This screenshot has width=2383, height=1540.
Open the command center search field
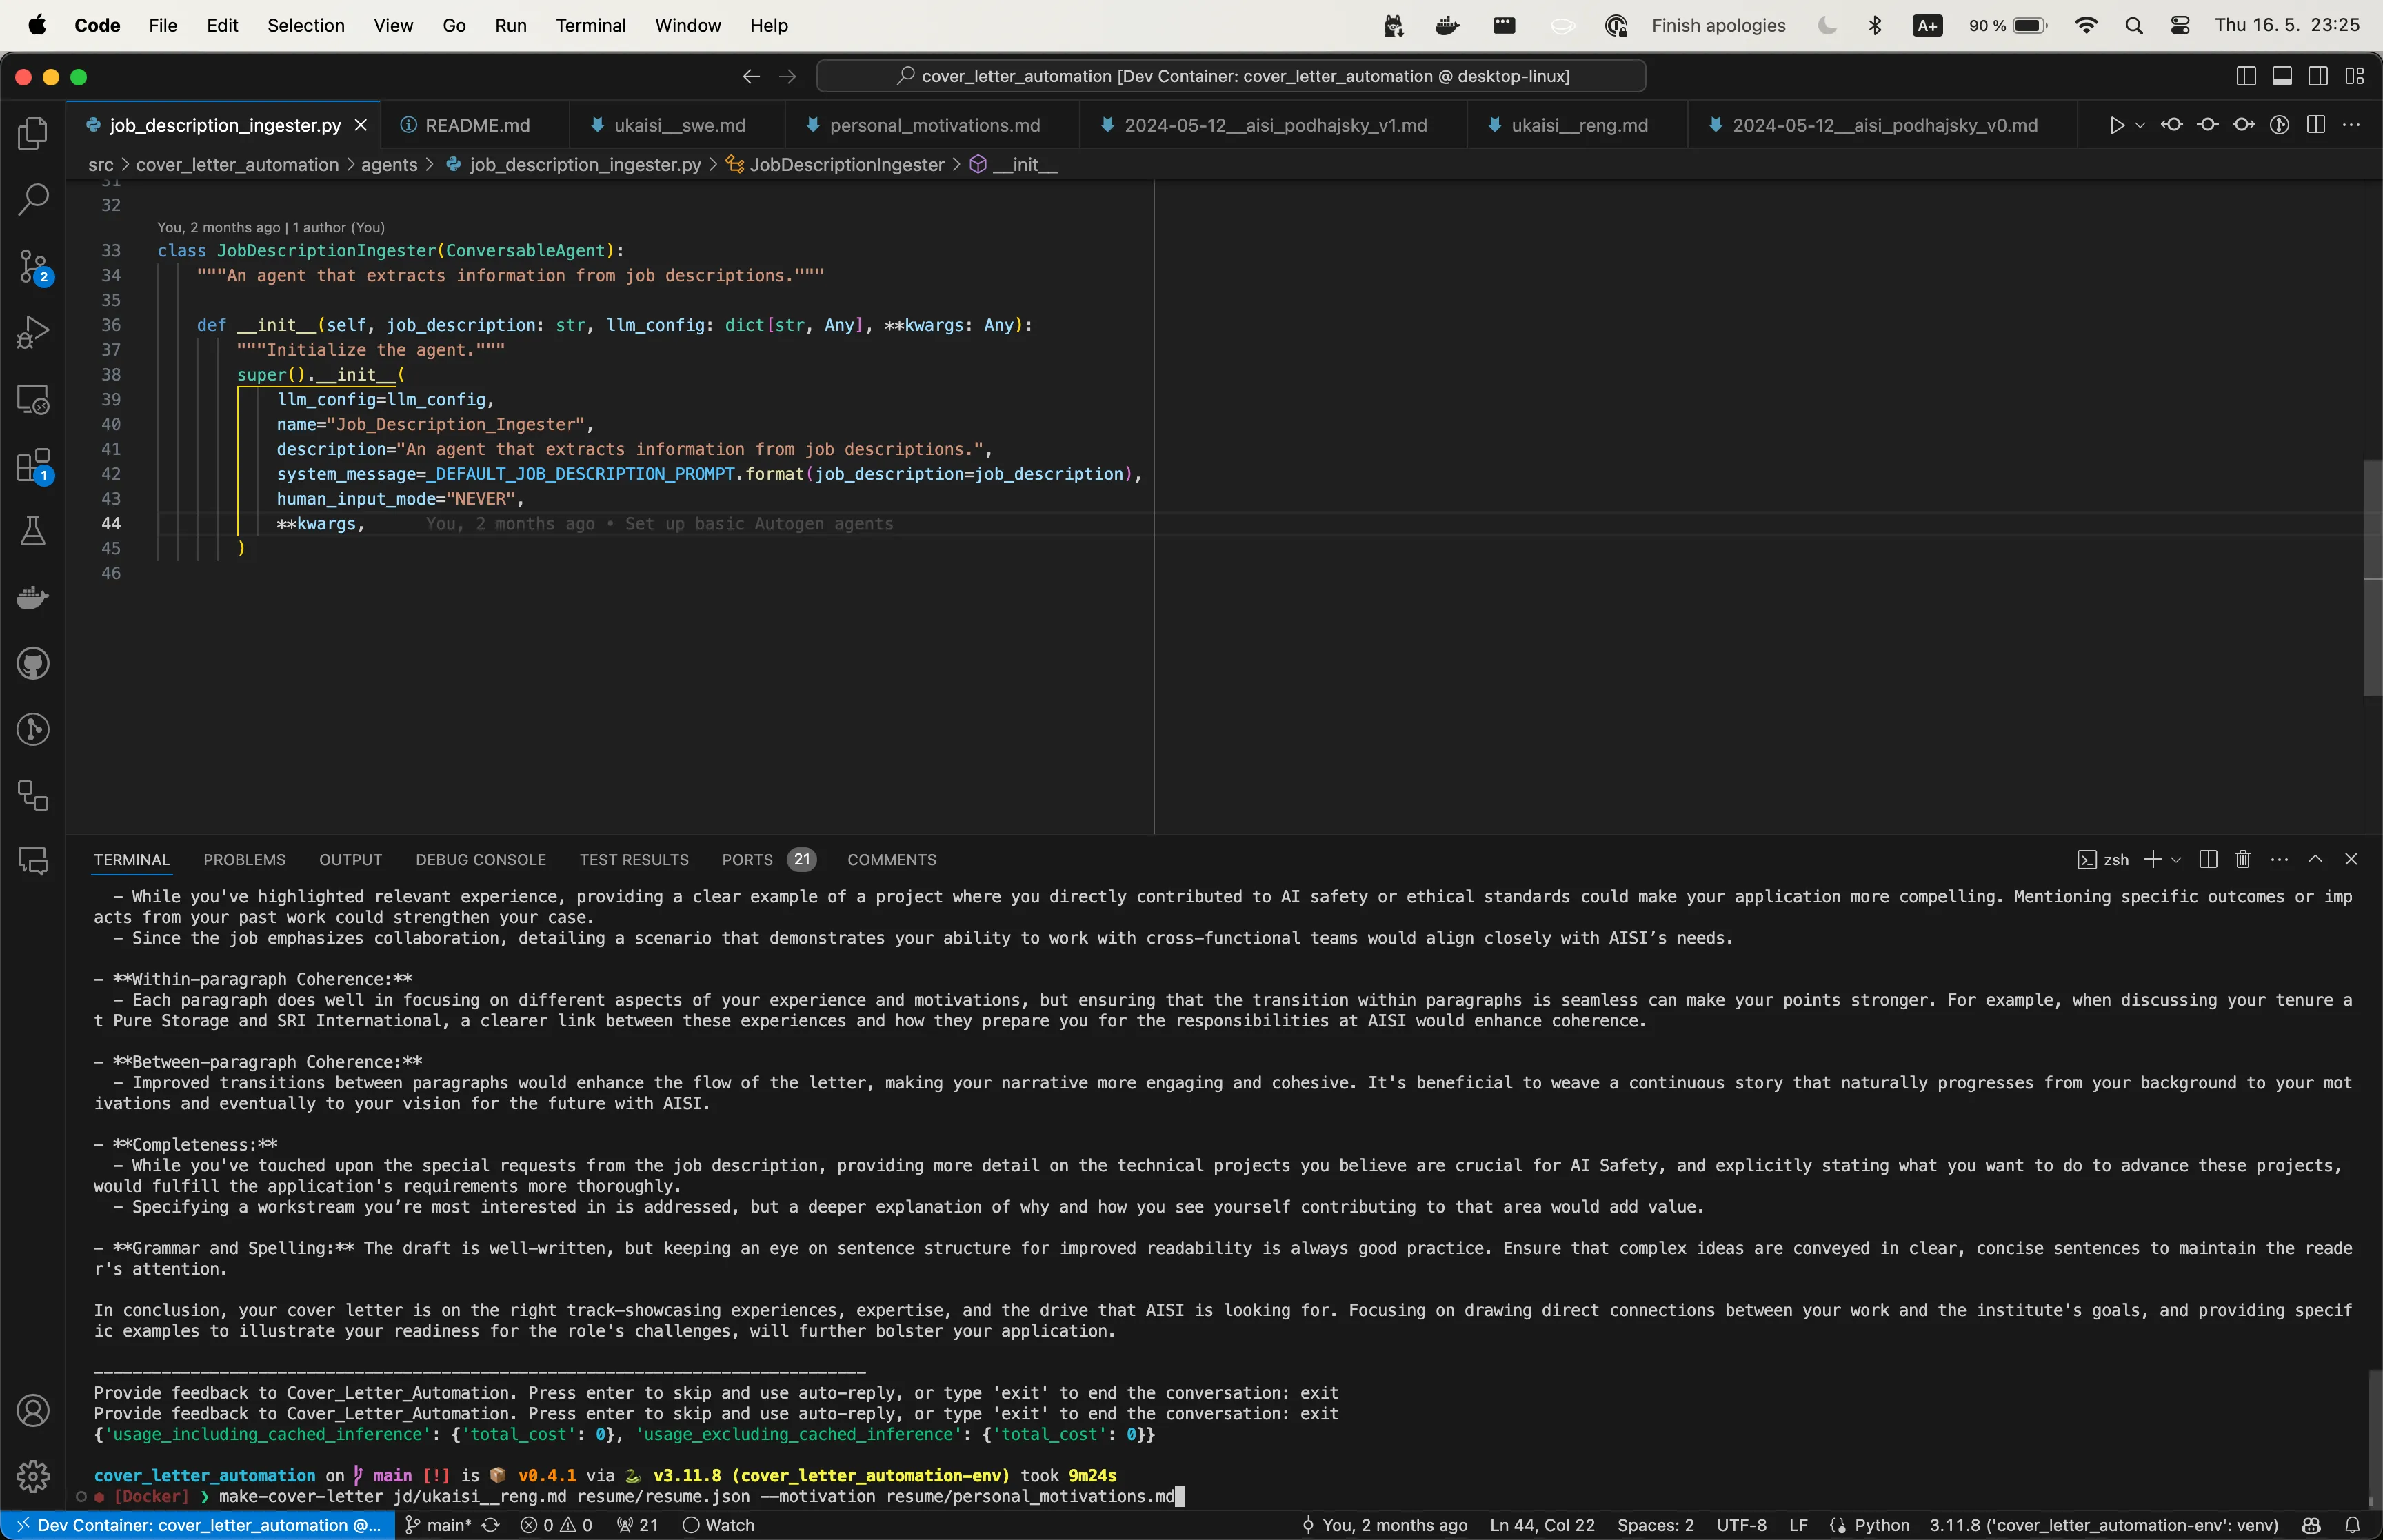point(1231,76)
